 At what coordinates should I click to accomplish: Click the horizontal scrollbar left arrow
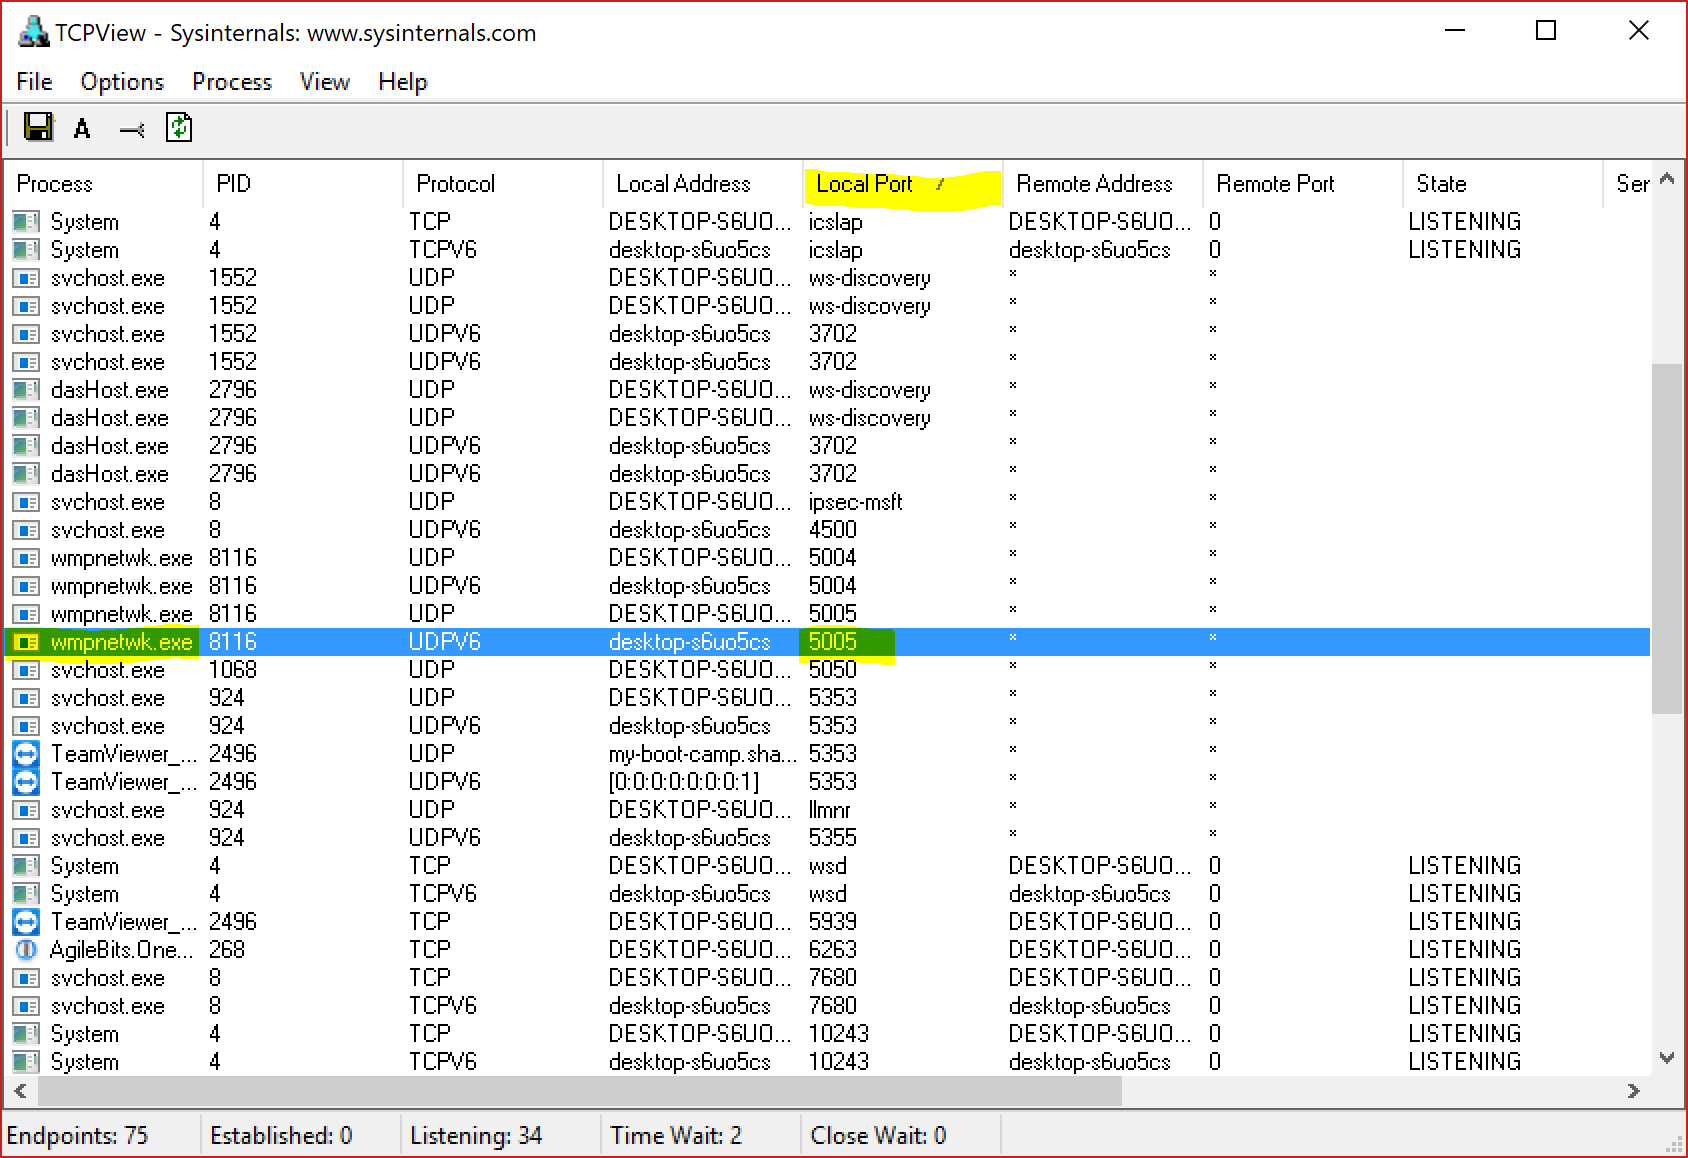[20, 1091]
